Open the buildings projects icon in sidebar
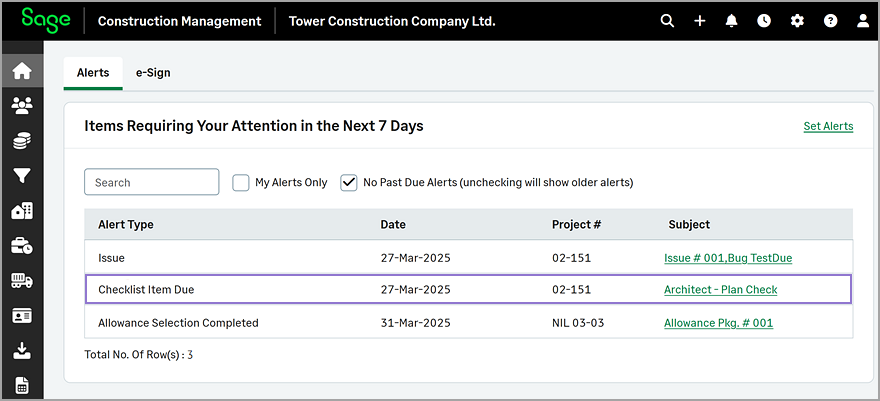This screenshot has width=880, height=401. [x=22, y=211]
